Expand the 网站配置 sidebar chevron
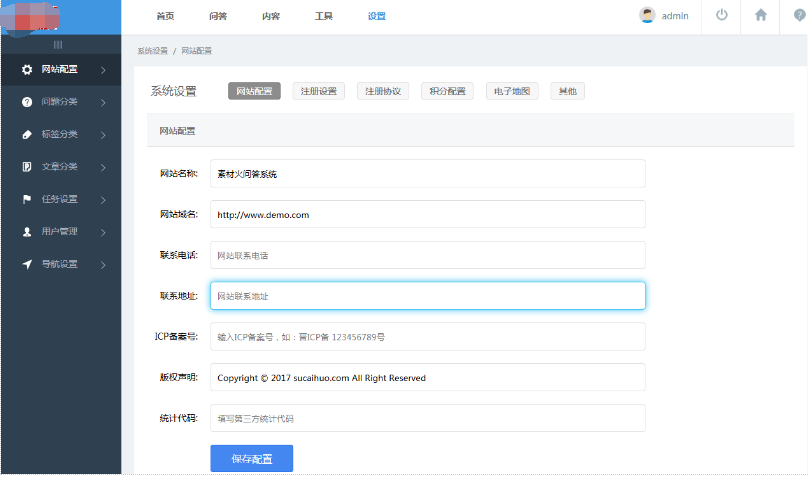The image size is (808, 478). click(x=103, y=70)
